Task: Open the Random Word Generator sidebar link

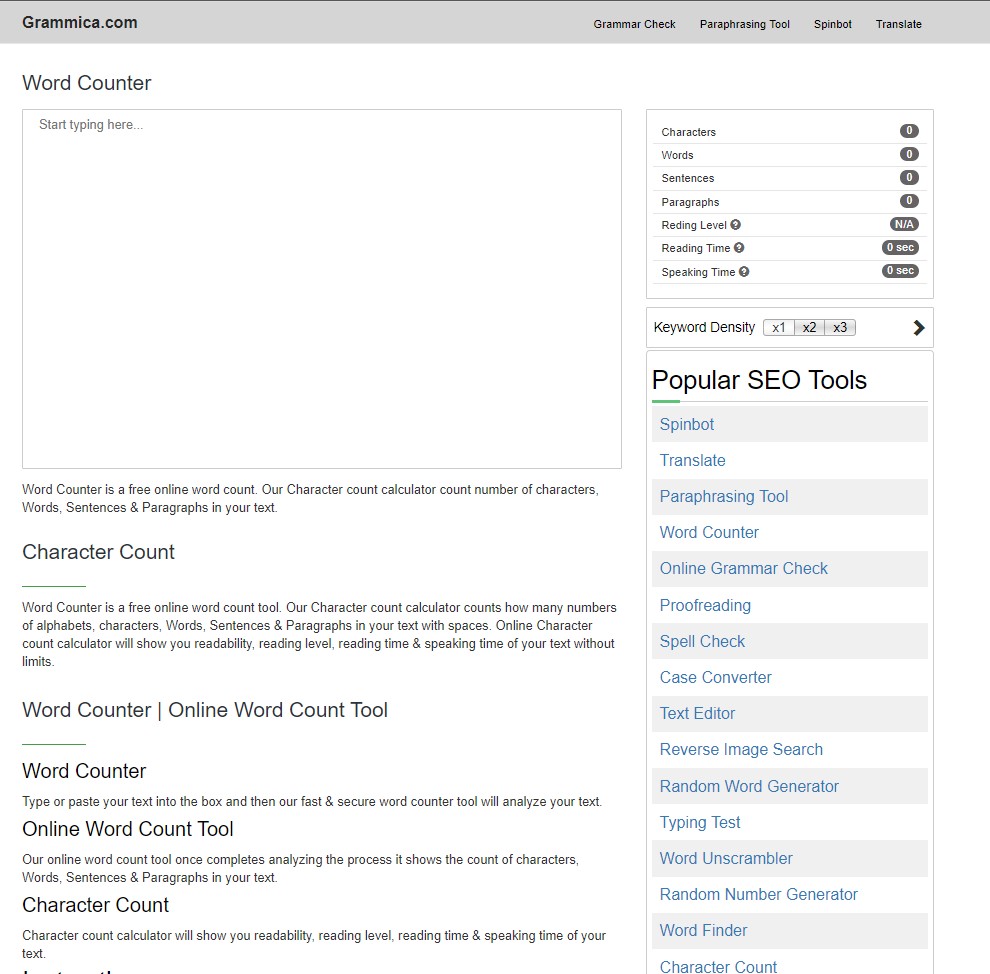Action: pos(749,786)
